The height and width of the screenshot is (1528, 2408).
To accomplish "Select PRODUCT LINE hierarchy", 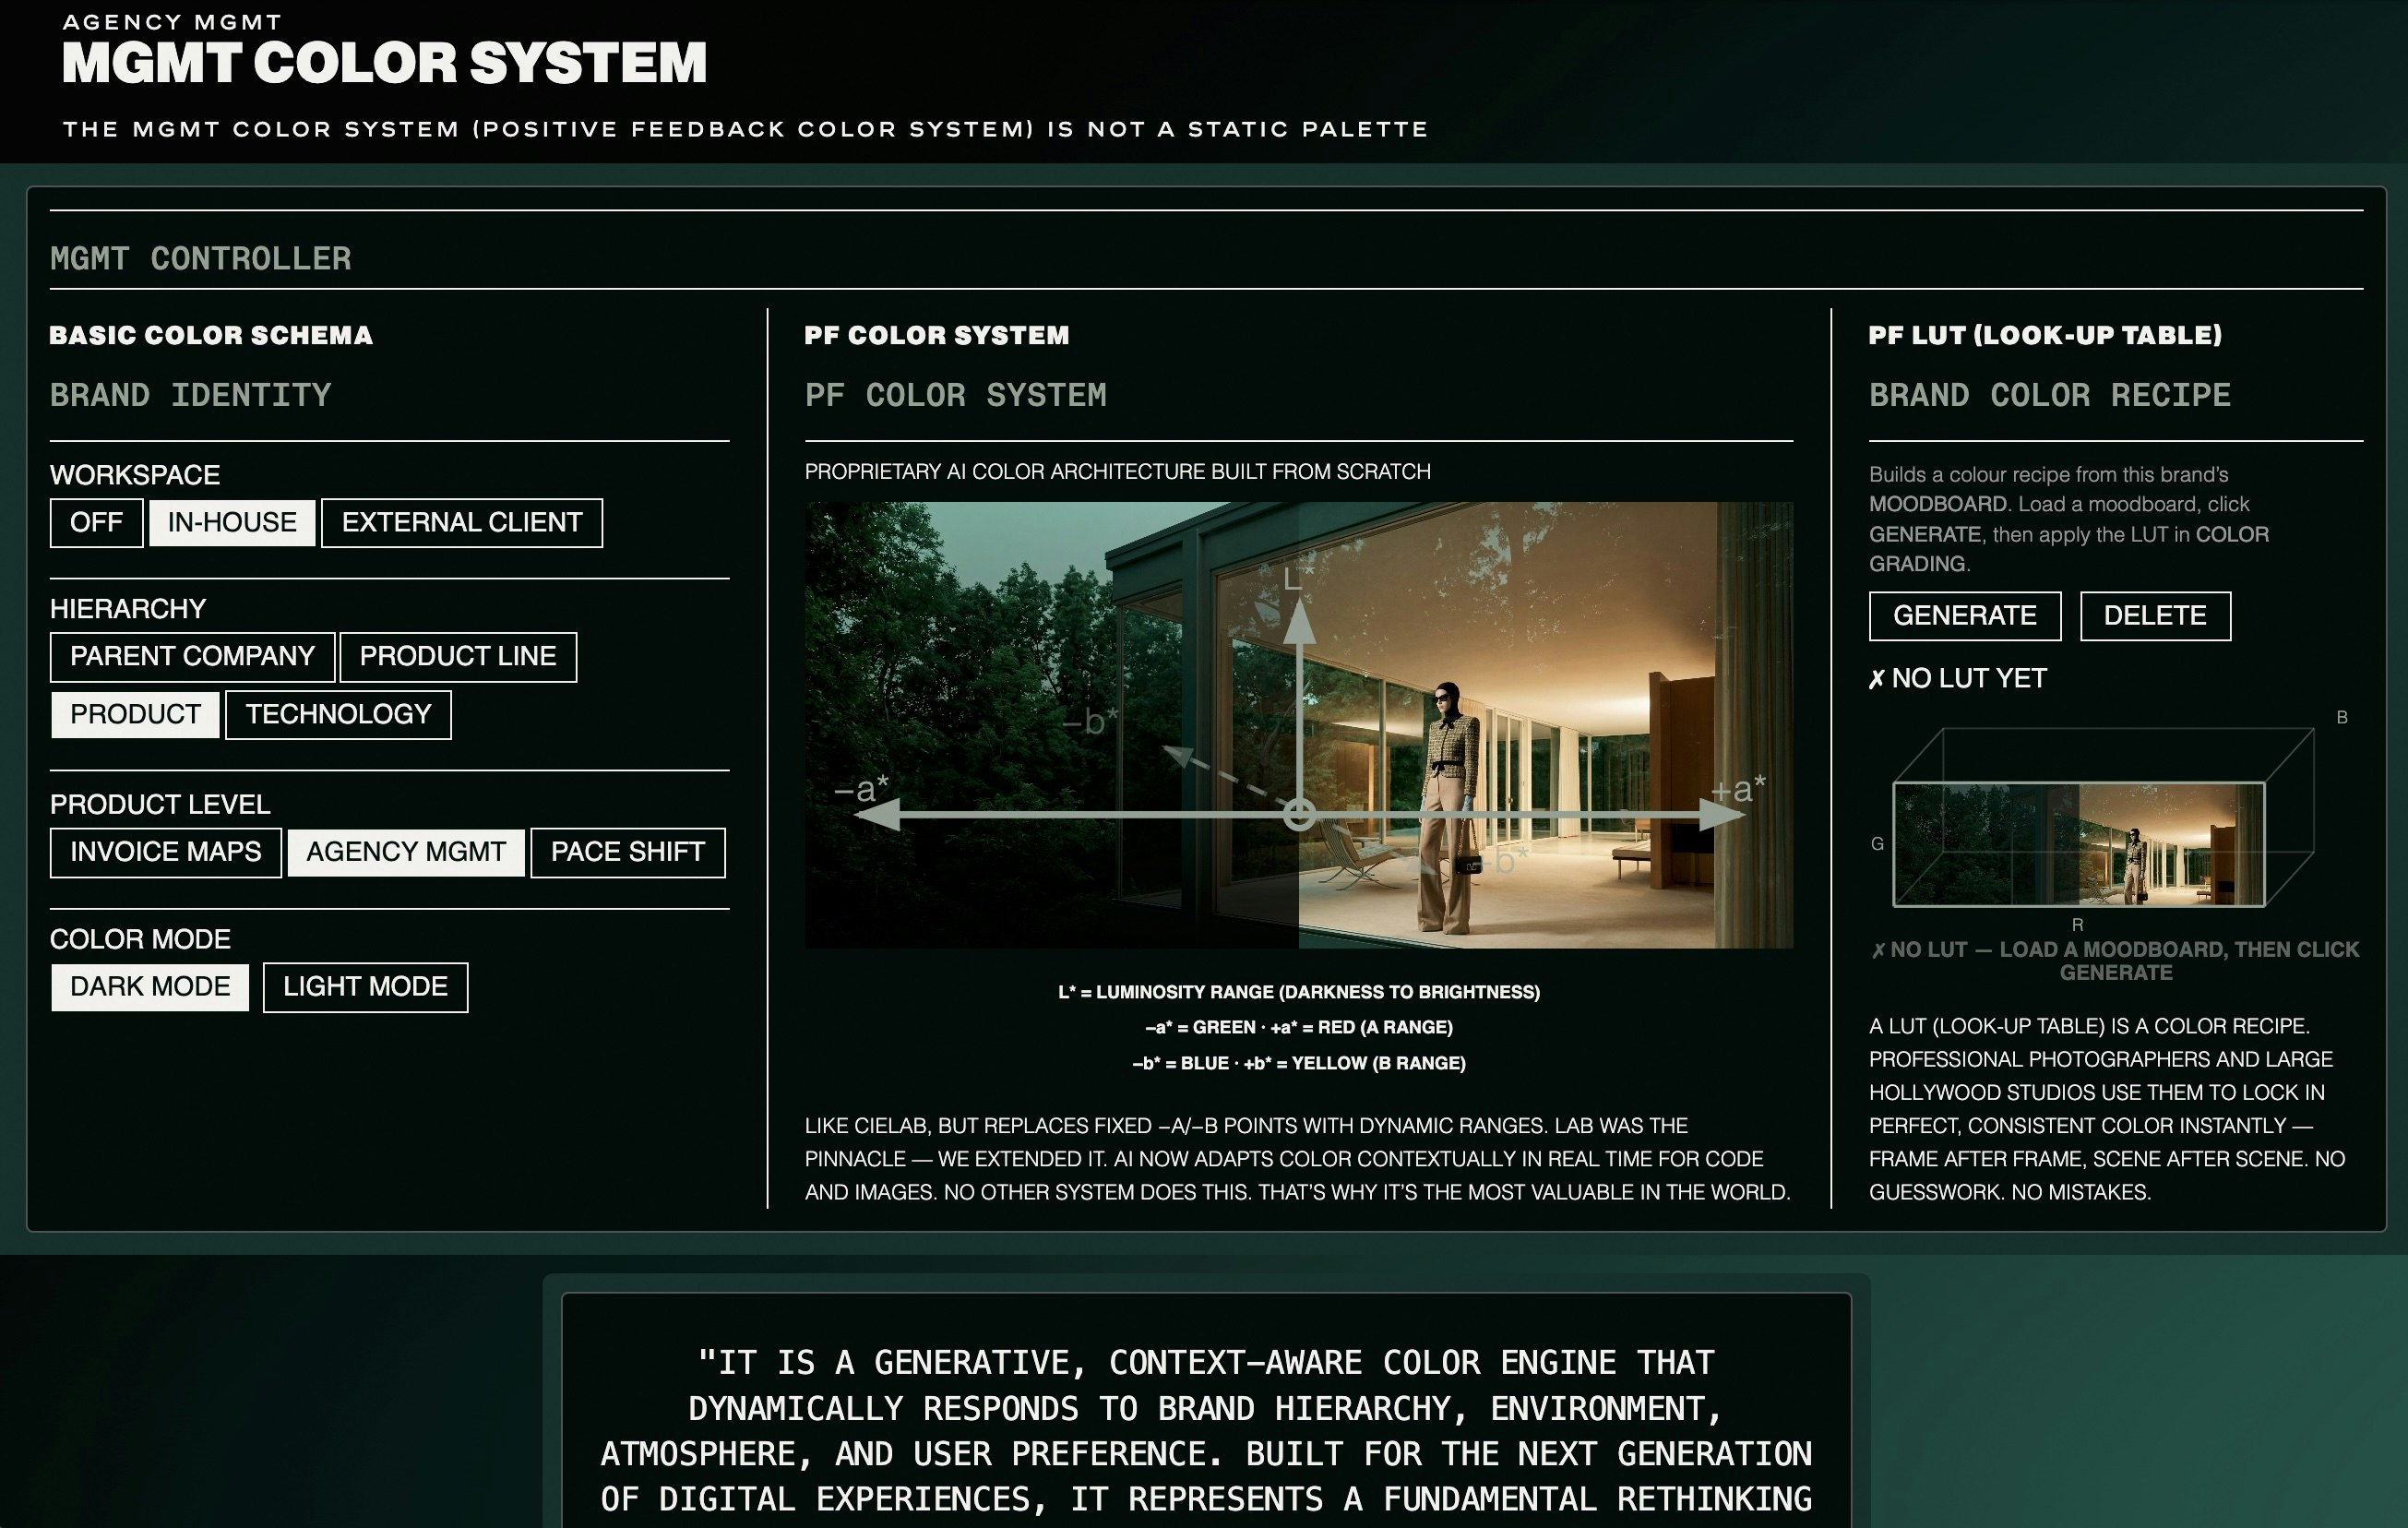I will (x=458, y=657).
